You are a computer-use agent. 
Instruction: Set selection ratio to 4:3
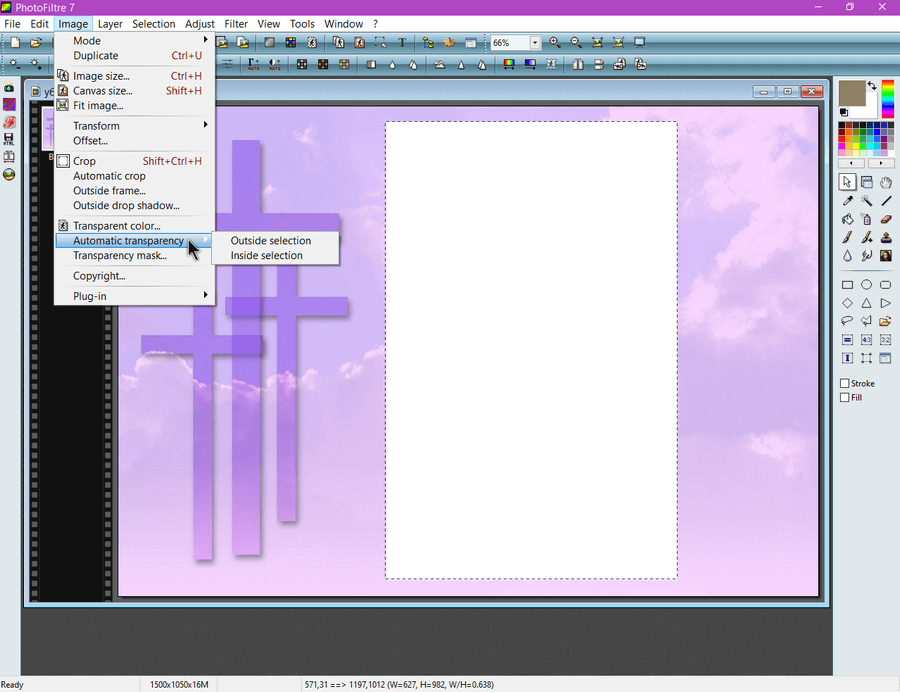tap(867, 340)
